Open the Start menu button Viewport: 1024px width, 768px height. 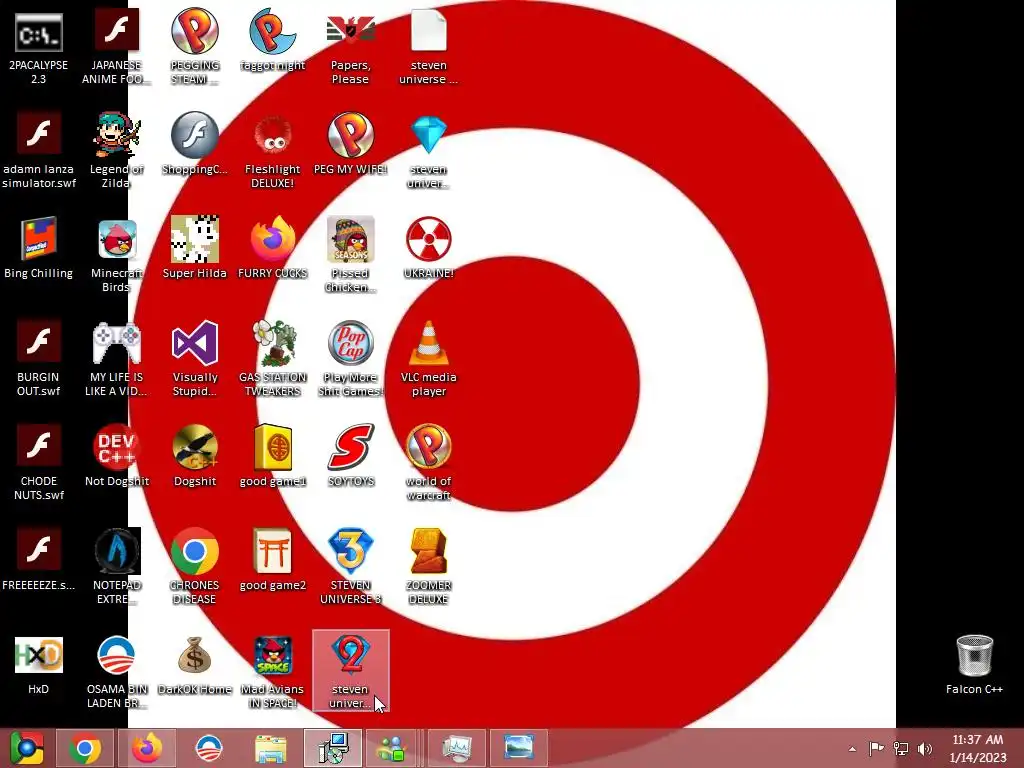coord(26,748)
